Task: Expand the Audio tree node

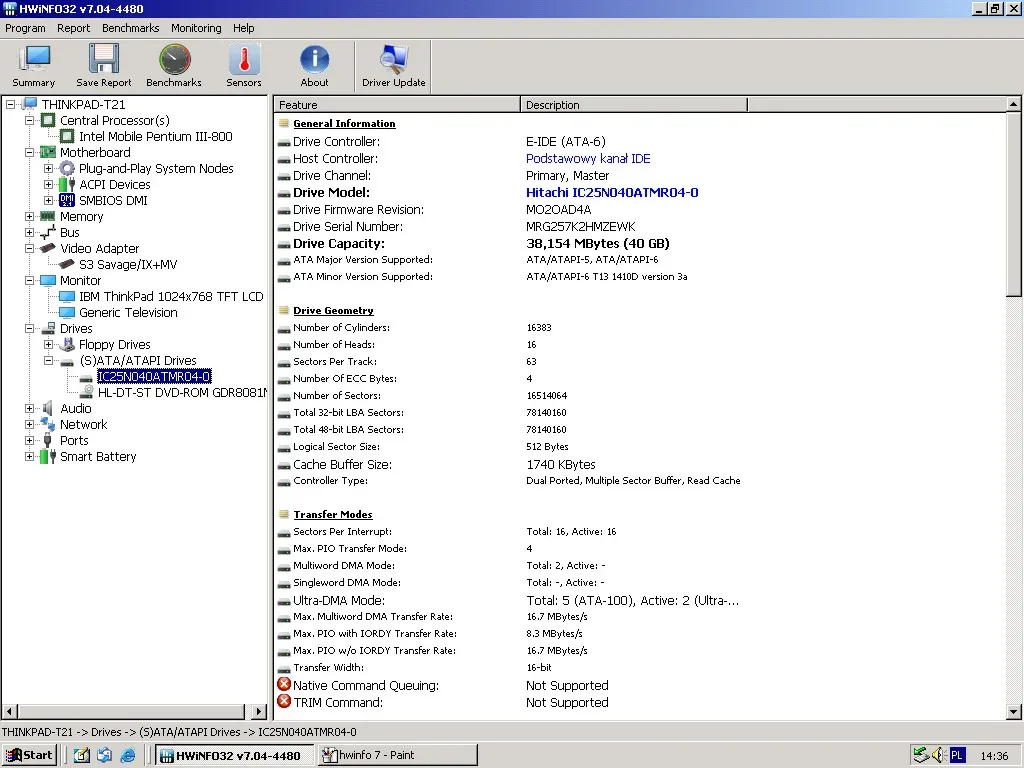Action: point(29,408)
